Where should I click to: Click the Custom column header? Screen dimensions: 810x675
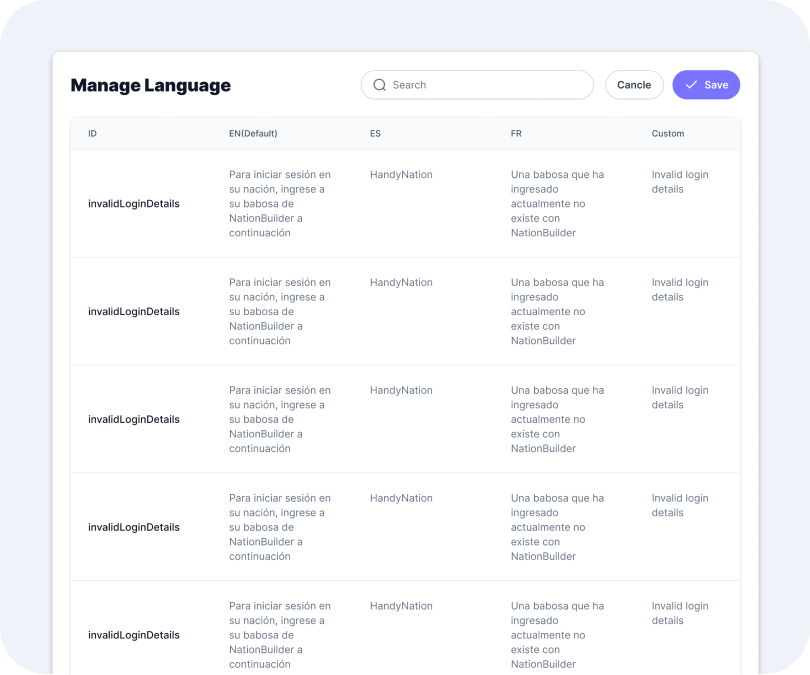coord(667,134)
